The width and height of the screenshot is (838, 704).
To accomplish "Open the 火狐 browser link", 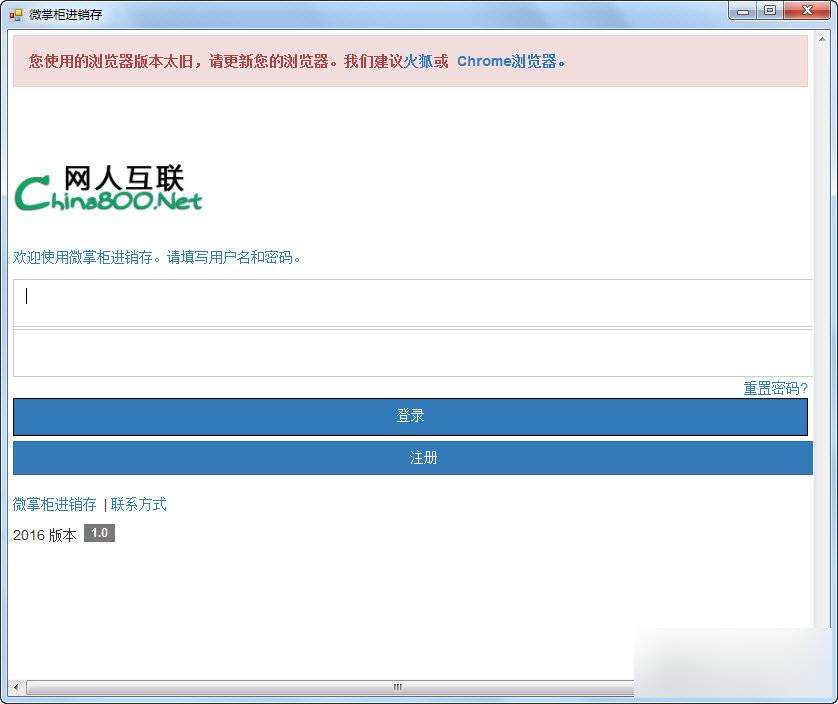I will click(418, 61).
